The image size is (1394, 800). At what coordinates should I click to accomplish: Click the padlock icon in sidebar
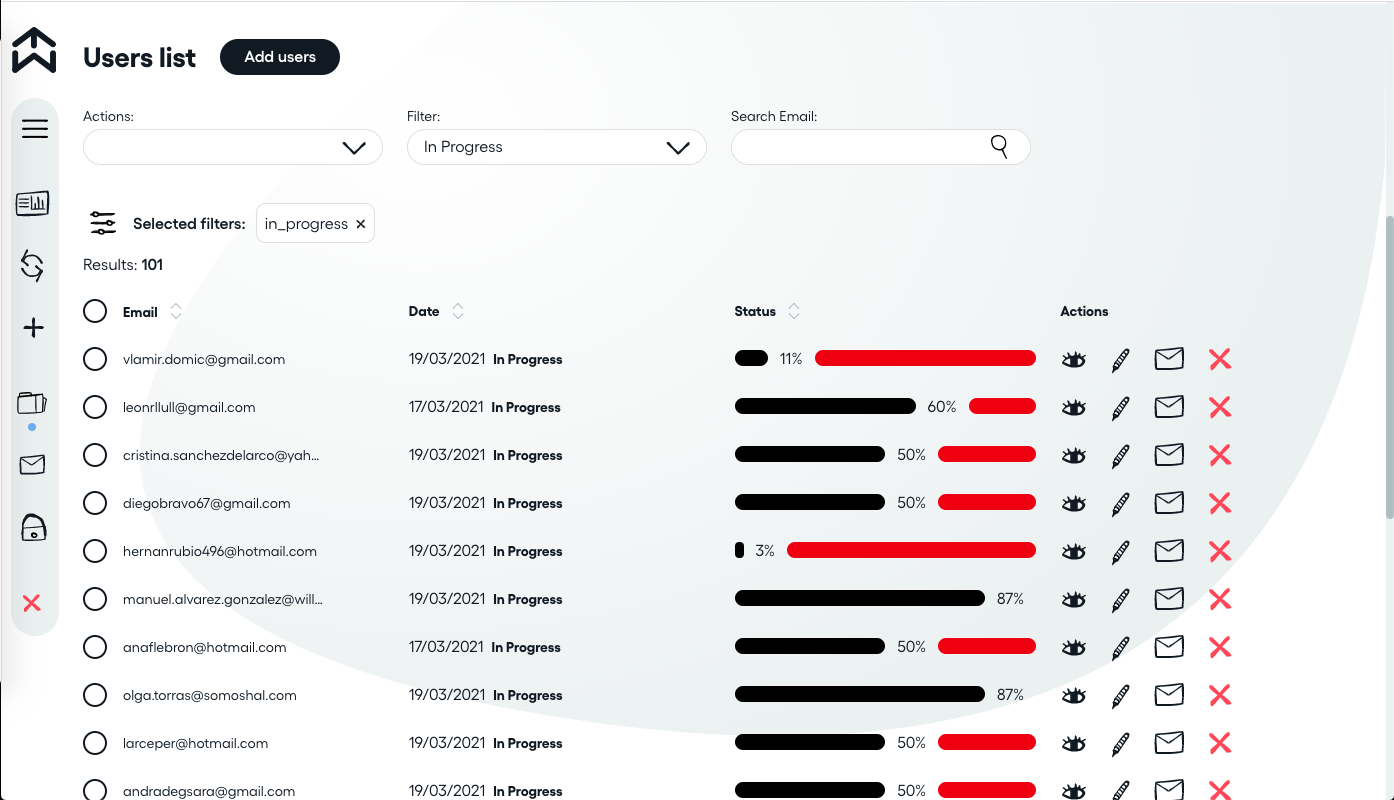(x=34, y=528)
